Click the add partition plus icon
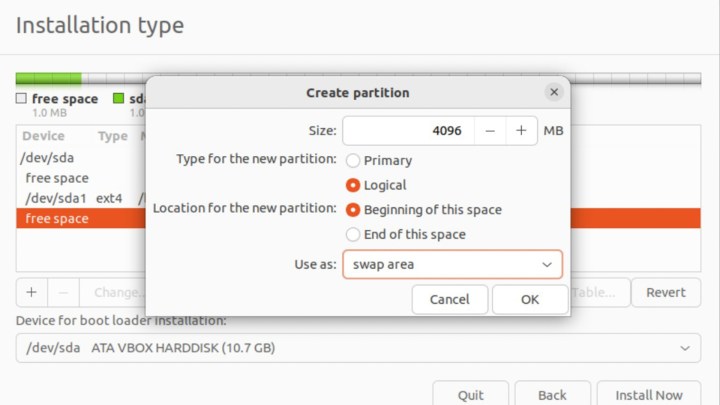The image size is (720, 405). (x=31, y=292)
